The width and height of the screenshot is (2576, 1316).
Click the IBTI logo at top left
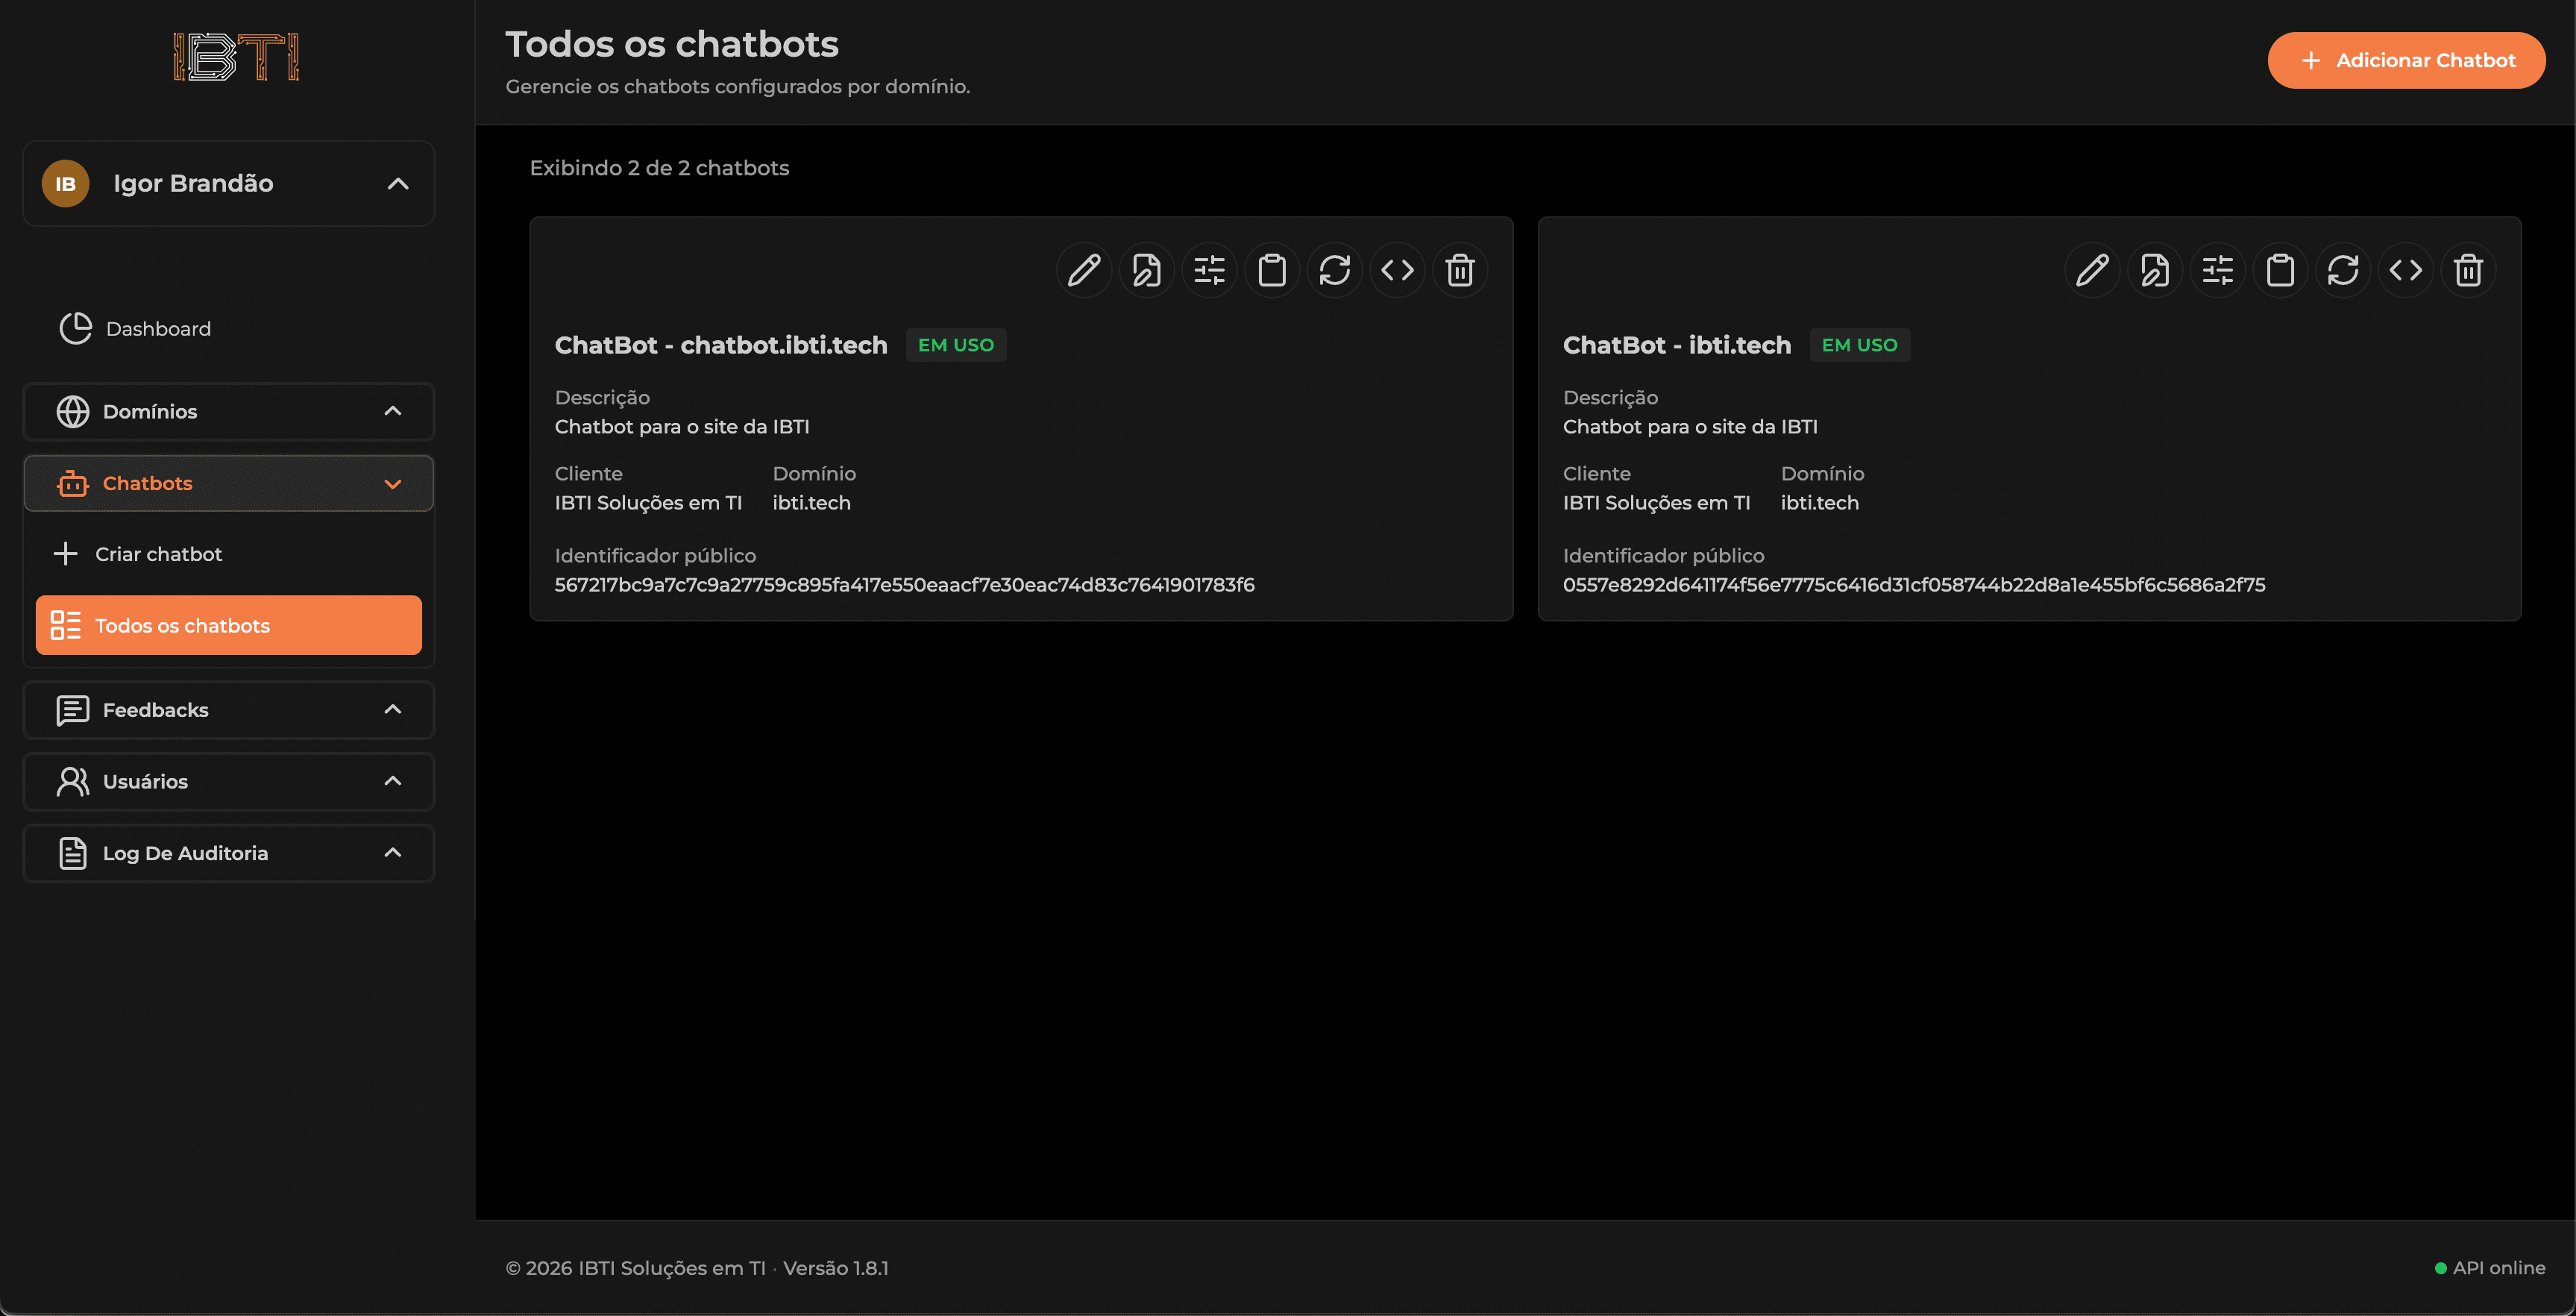tap(236, 57)
